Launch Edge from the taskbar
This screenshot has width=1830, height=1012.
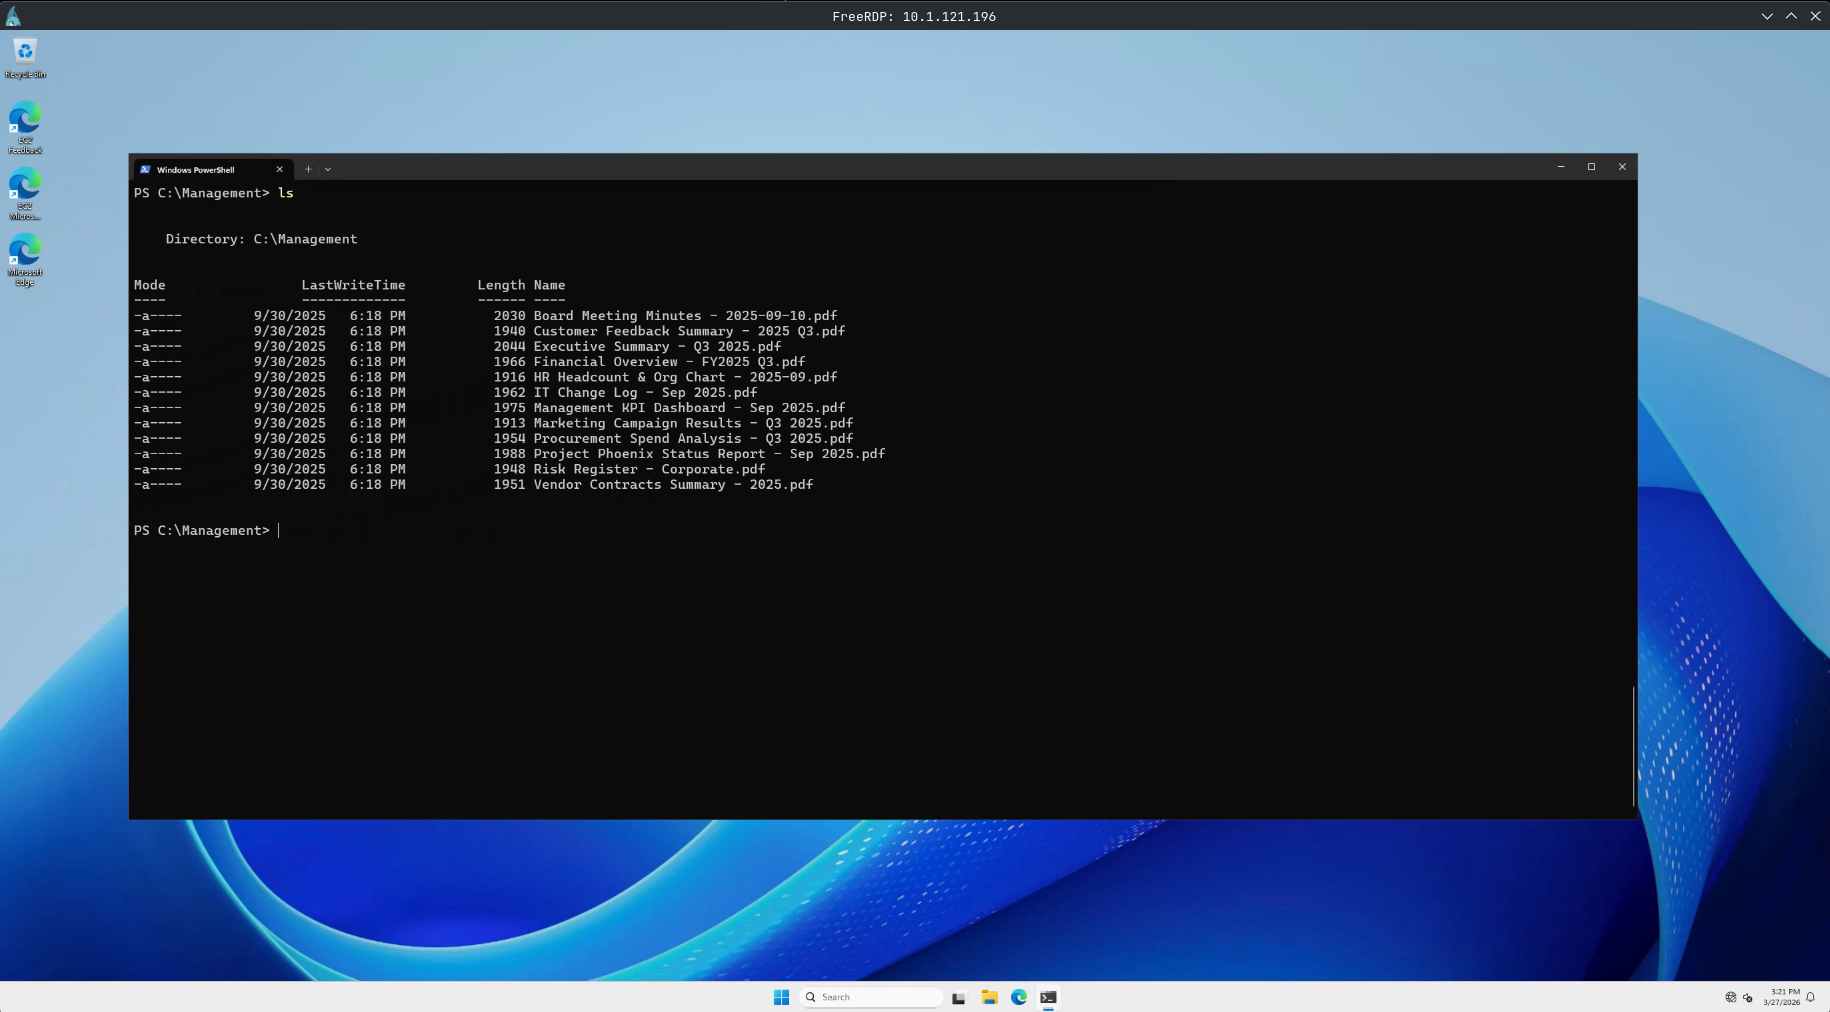point(1019,997)
